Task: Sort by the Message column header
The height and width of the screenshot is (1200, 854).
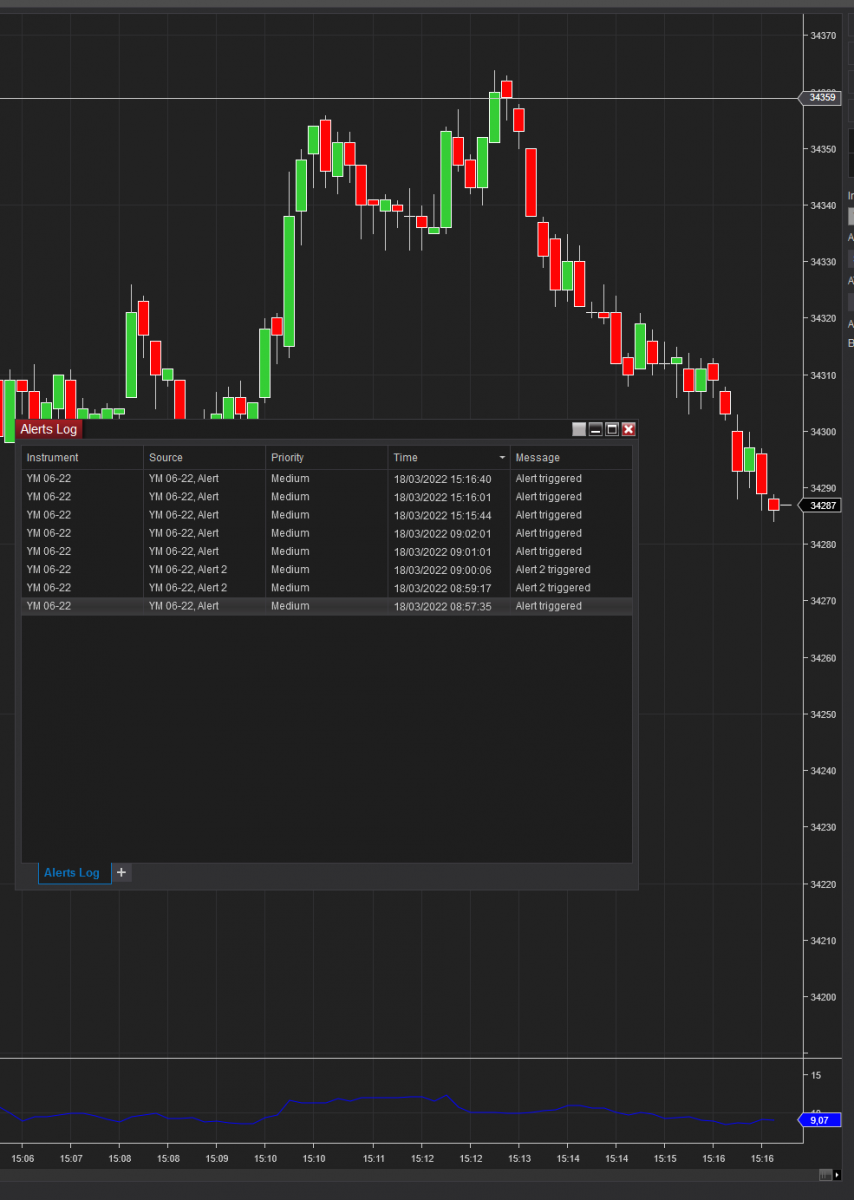Action: (571, 457)
